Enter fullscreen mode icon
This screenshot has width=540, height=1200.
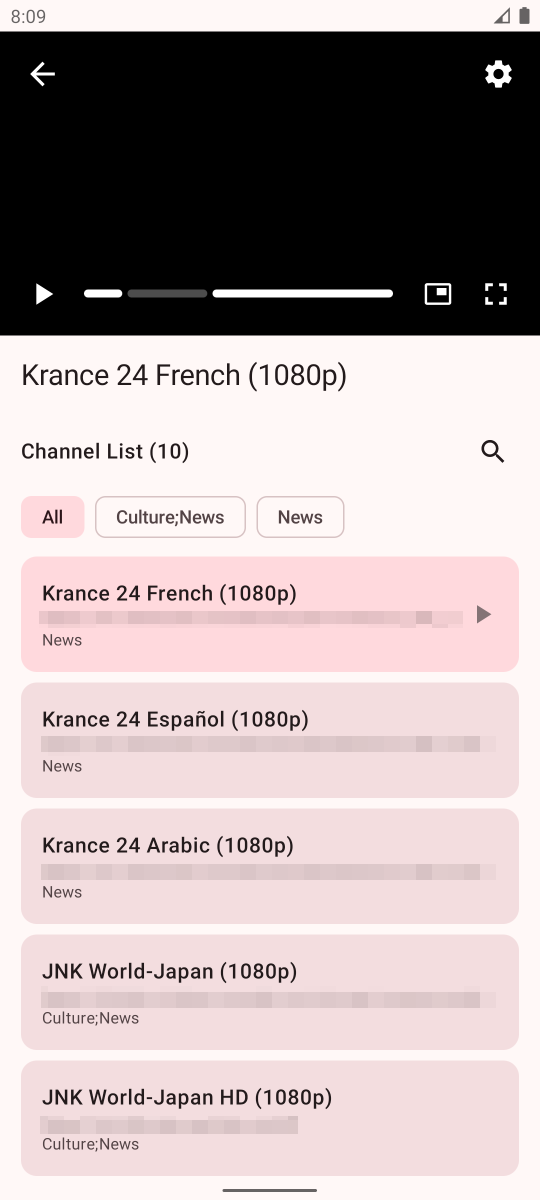click(496, 294)
